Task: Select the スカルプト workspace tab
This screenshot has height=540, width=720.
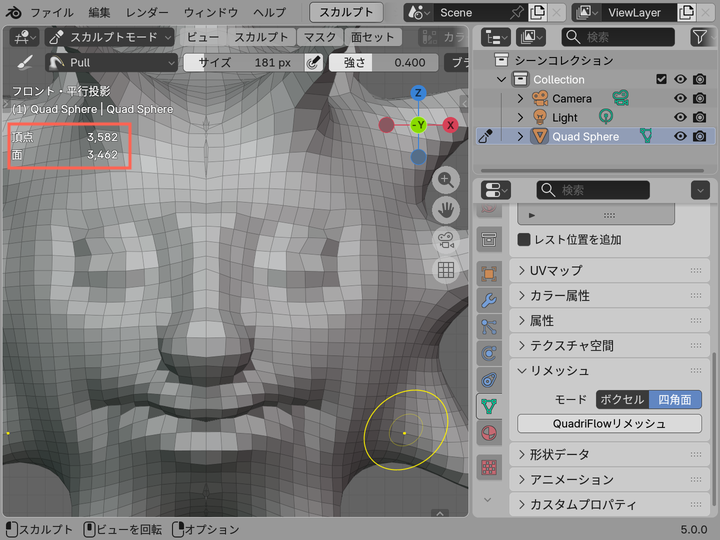Action: tap(346, 12)
